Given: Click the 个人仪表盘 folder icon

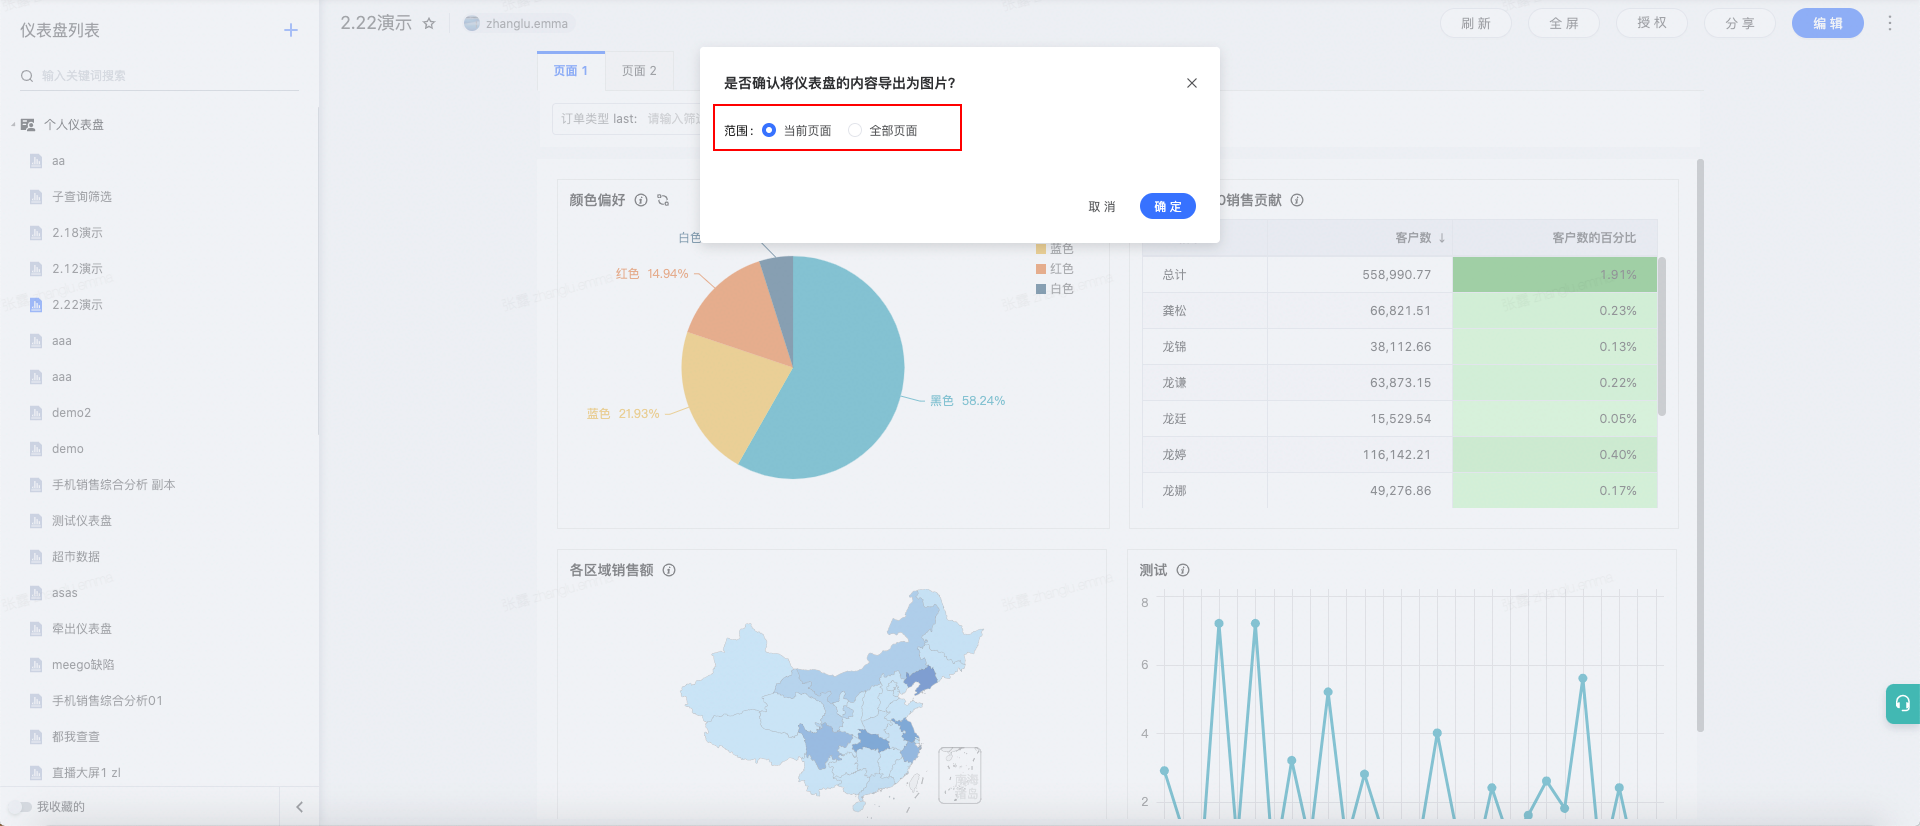Looking at the screenshot, I should [28, 125].
